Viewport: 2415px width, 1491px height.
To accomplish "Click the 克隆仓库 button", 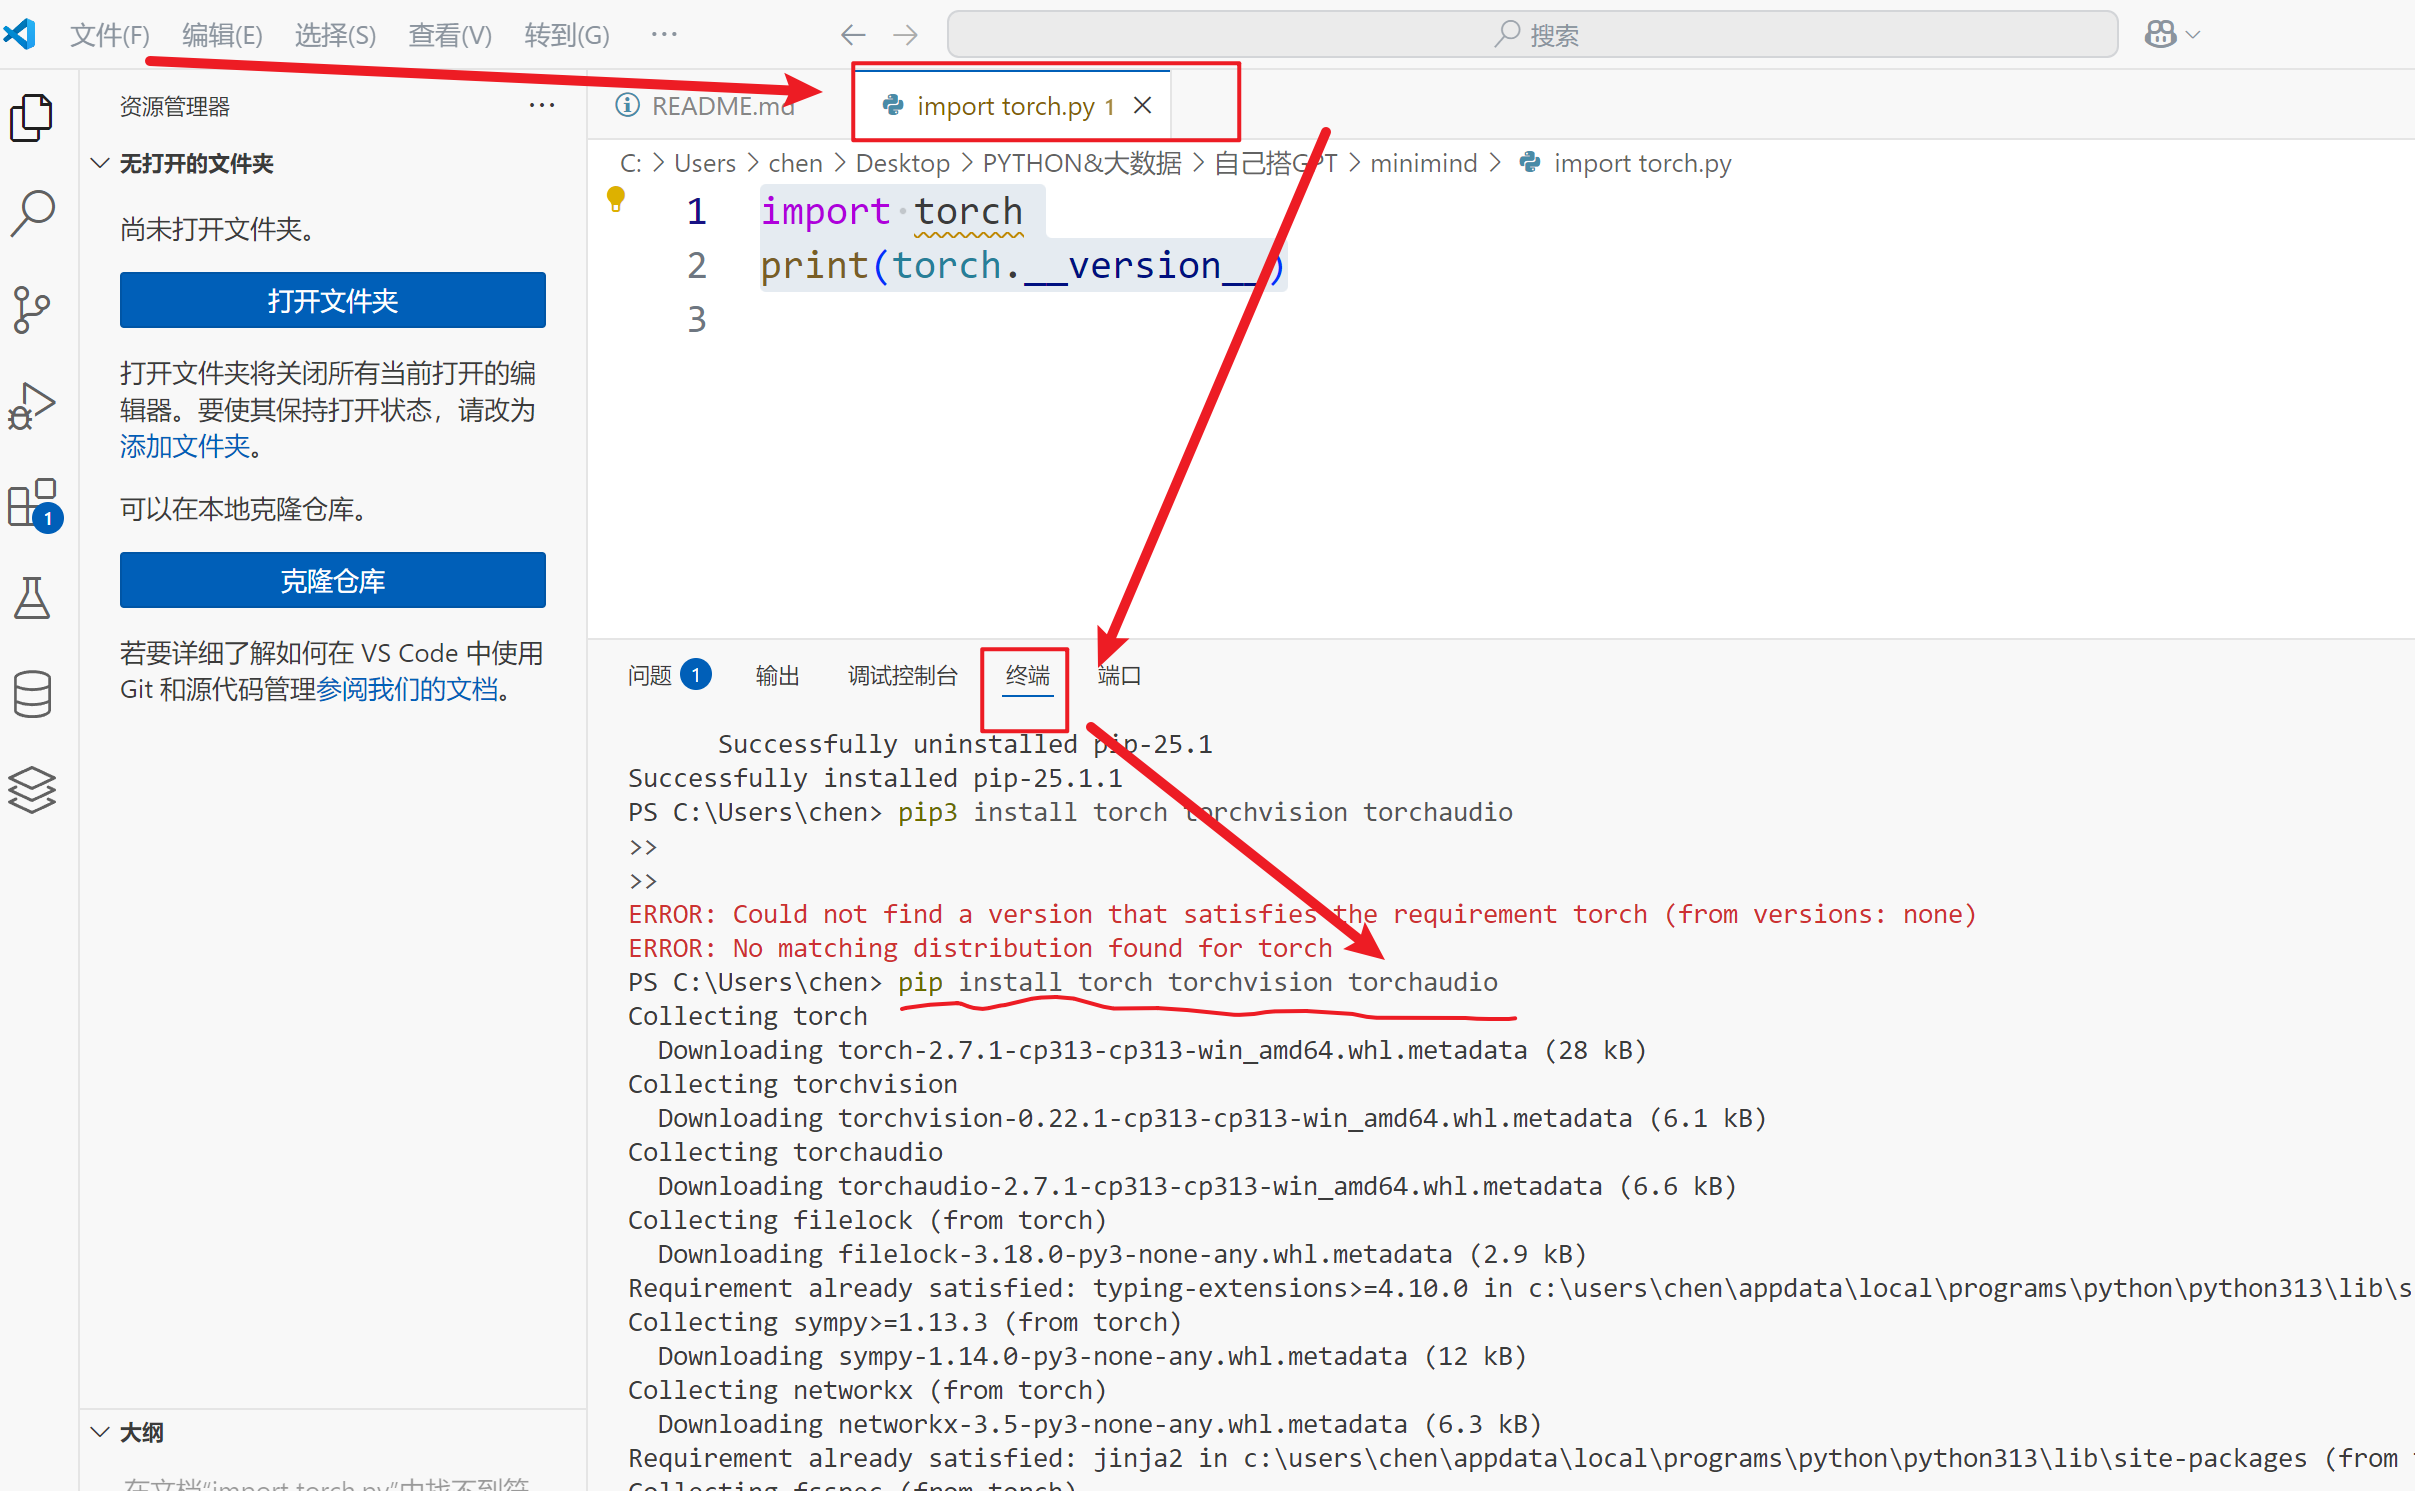I will point(332,580).
